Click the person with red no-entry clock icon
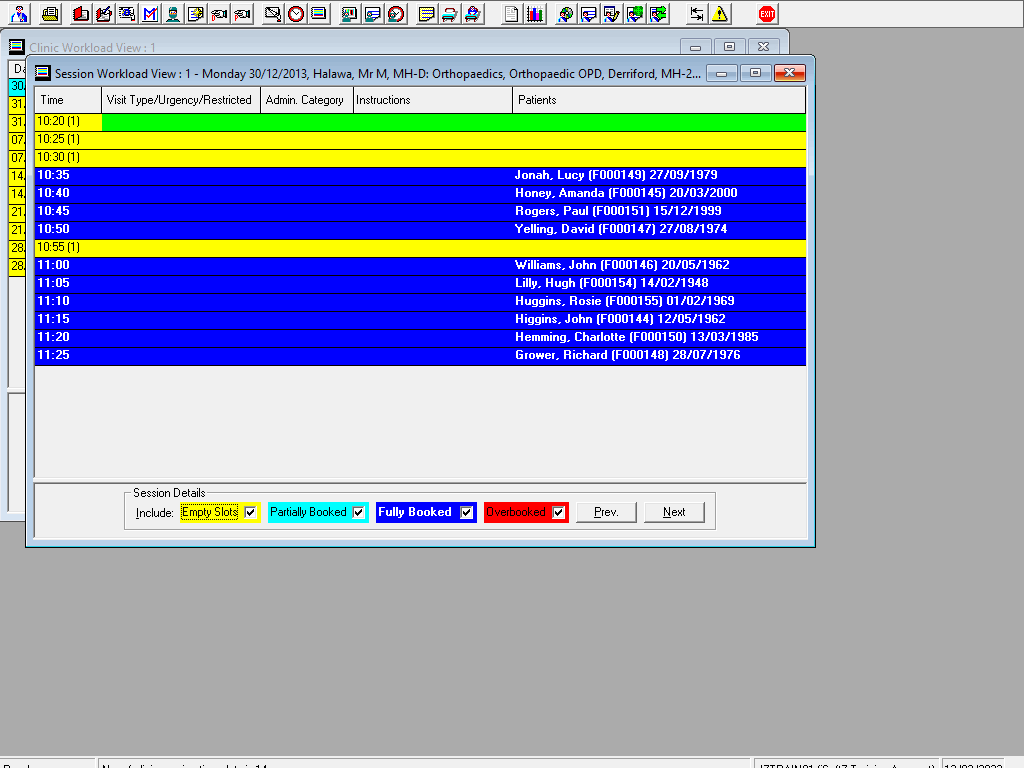Screen dimensions: 1024x768 tap(396, 14)
